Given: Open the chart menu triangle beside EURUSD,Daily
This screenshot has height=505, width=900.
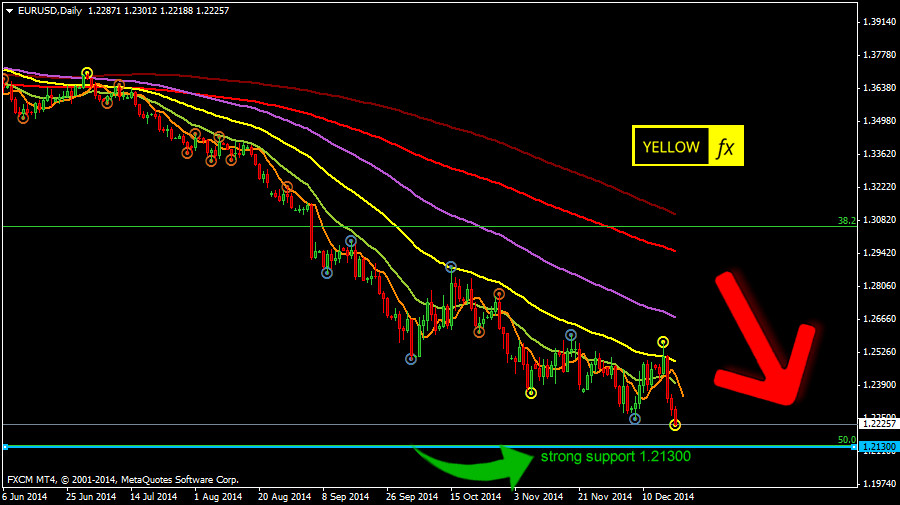Looking at the screenshot, I should [9, 9].
